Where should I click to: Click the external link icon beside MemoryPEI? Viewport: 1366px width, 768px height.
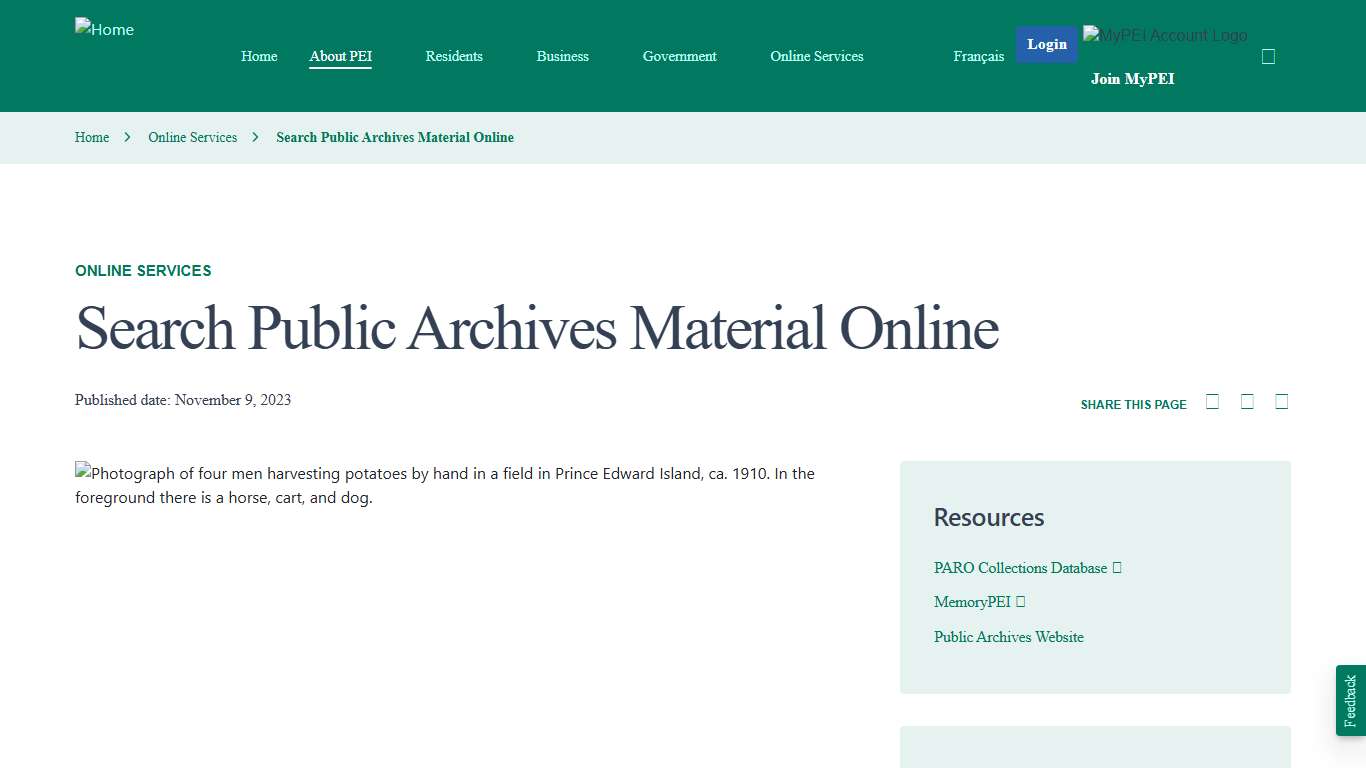(1020, 601)
